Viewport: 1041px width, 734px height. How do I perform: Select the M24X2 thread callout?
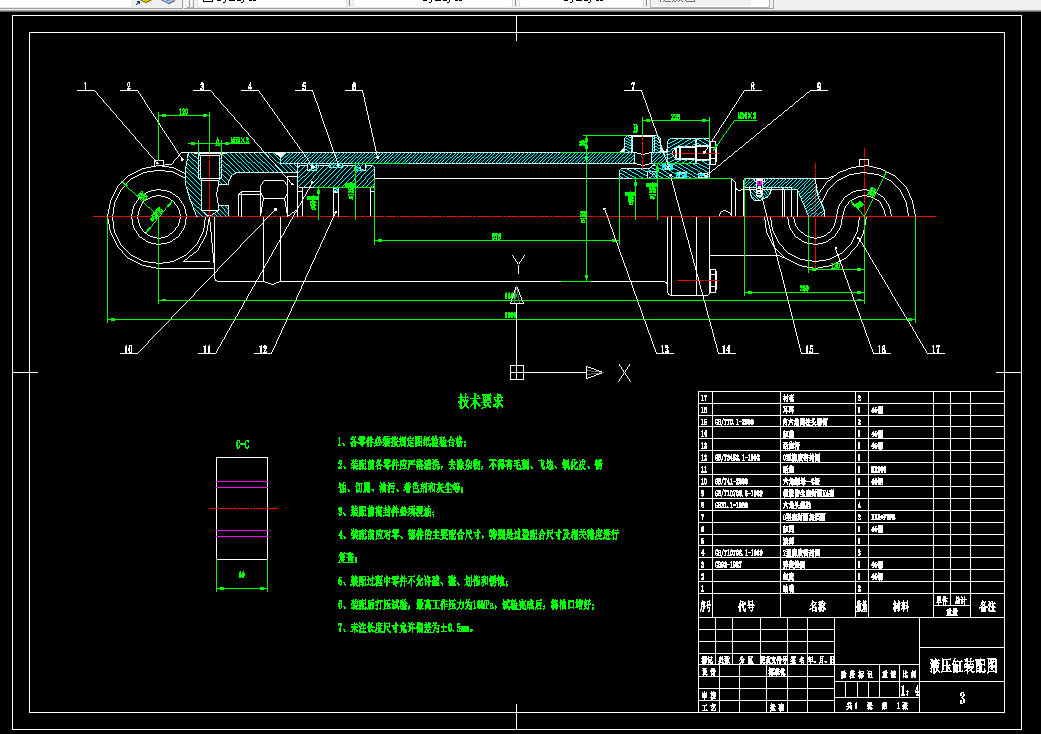coord(747,115)
